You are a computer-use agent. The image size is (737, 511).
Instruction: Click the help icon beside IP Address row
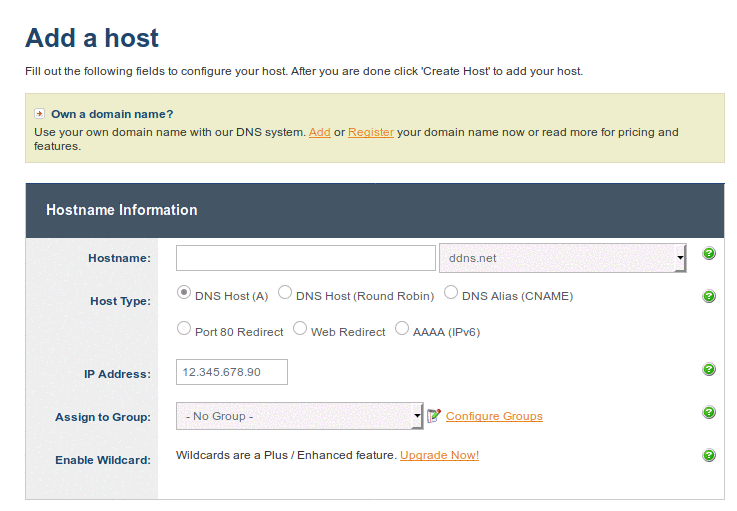pos(709,370)
